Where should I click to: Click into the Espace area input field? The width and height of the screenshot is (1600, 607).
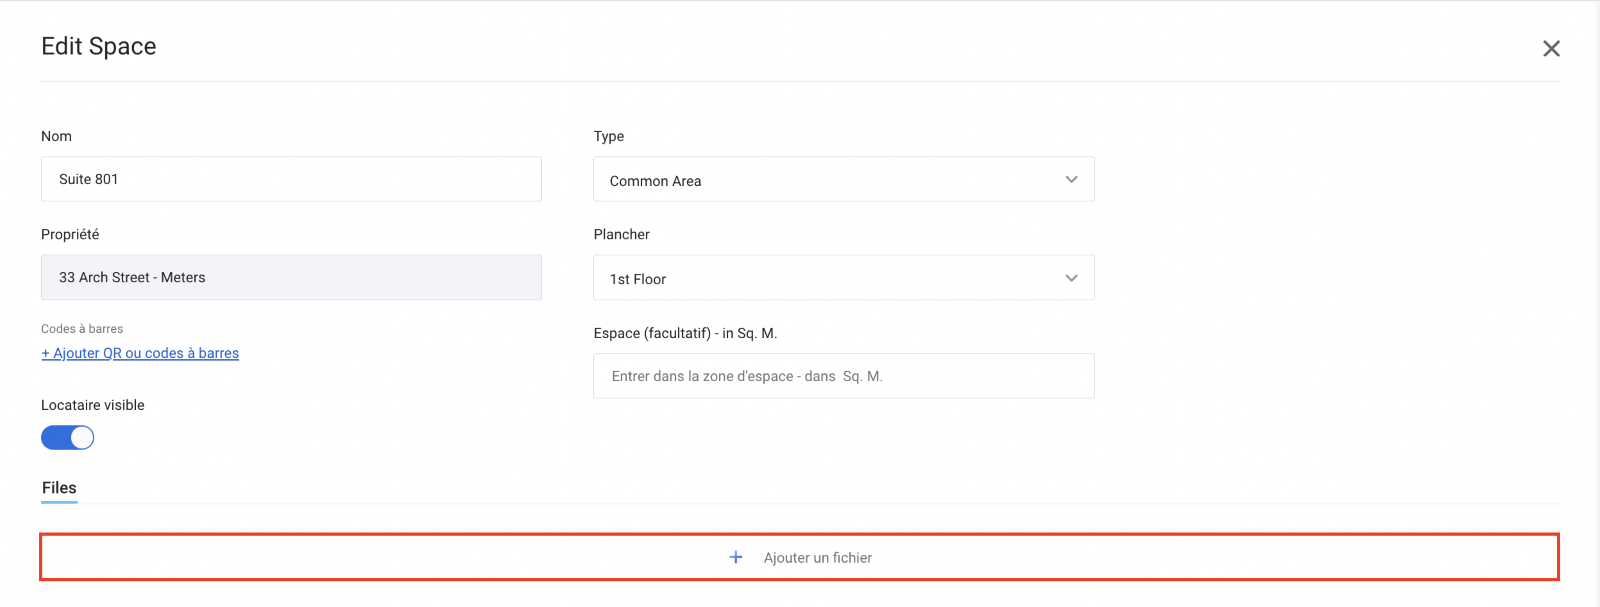842,376
